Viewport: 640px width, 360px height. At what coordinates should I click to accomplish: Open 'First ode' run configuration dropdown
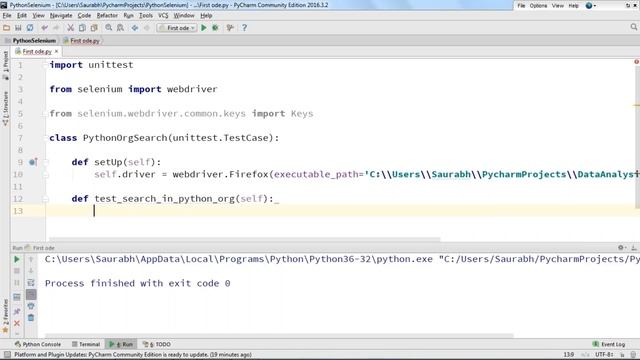[x=177, y=28]
